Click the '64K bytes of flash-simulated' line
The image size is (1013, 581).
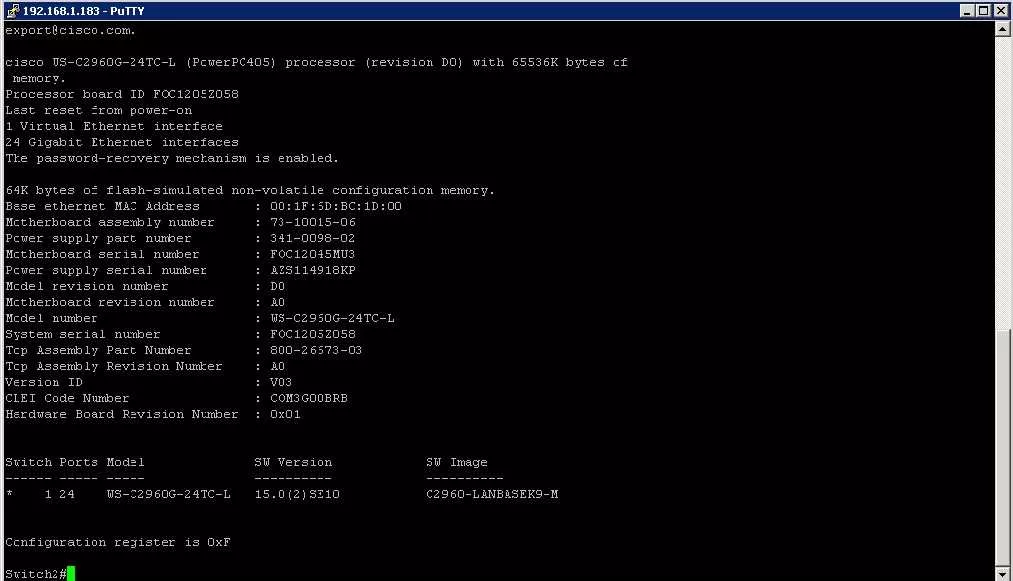tap(250, 191)
